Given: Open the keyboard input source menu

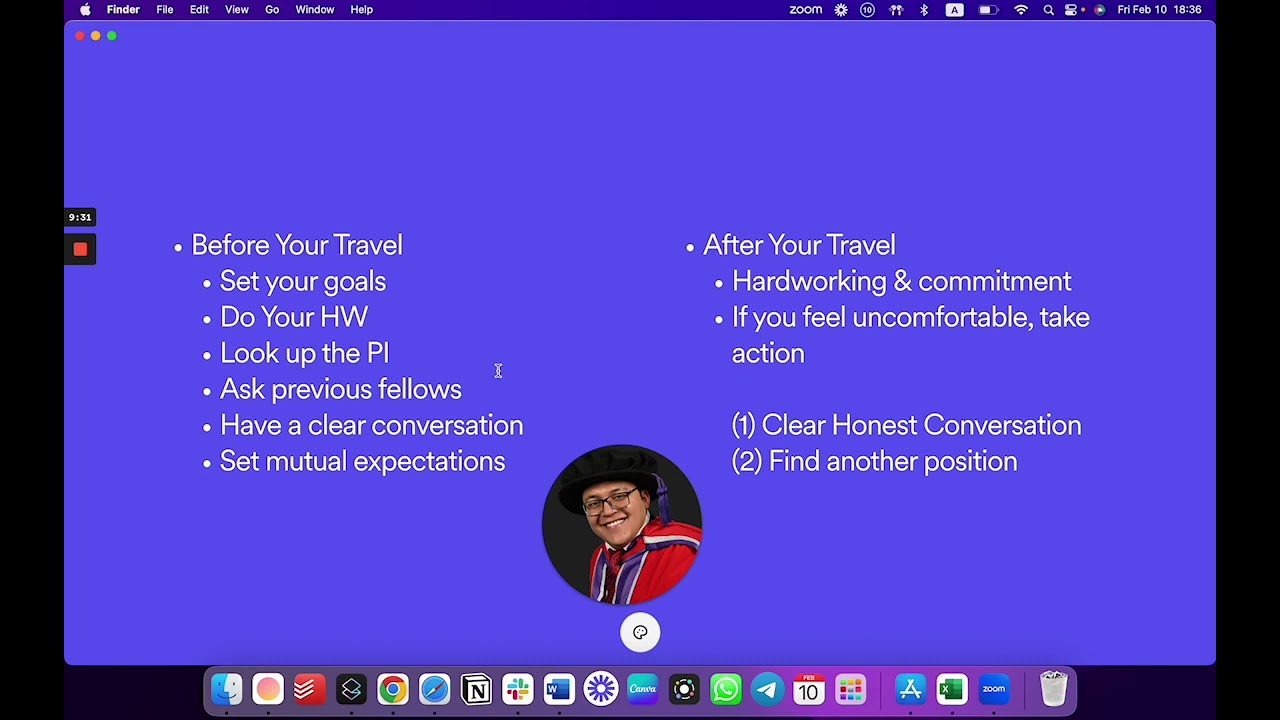Looking at the screenshot, I should coord(955,10).
